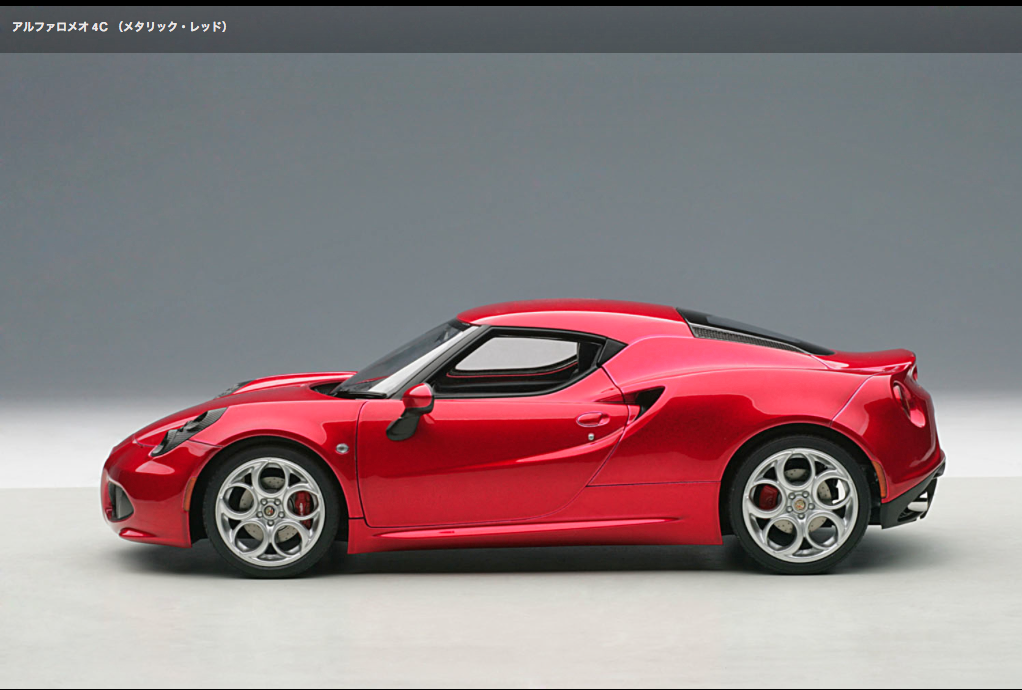
Task: Click the round side marker on fender
Action: [x=342, y=449]
